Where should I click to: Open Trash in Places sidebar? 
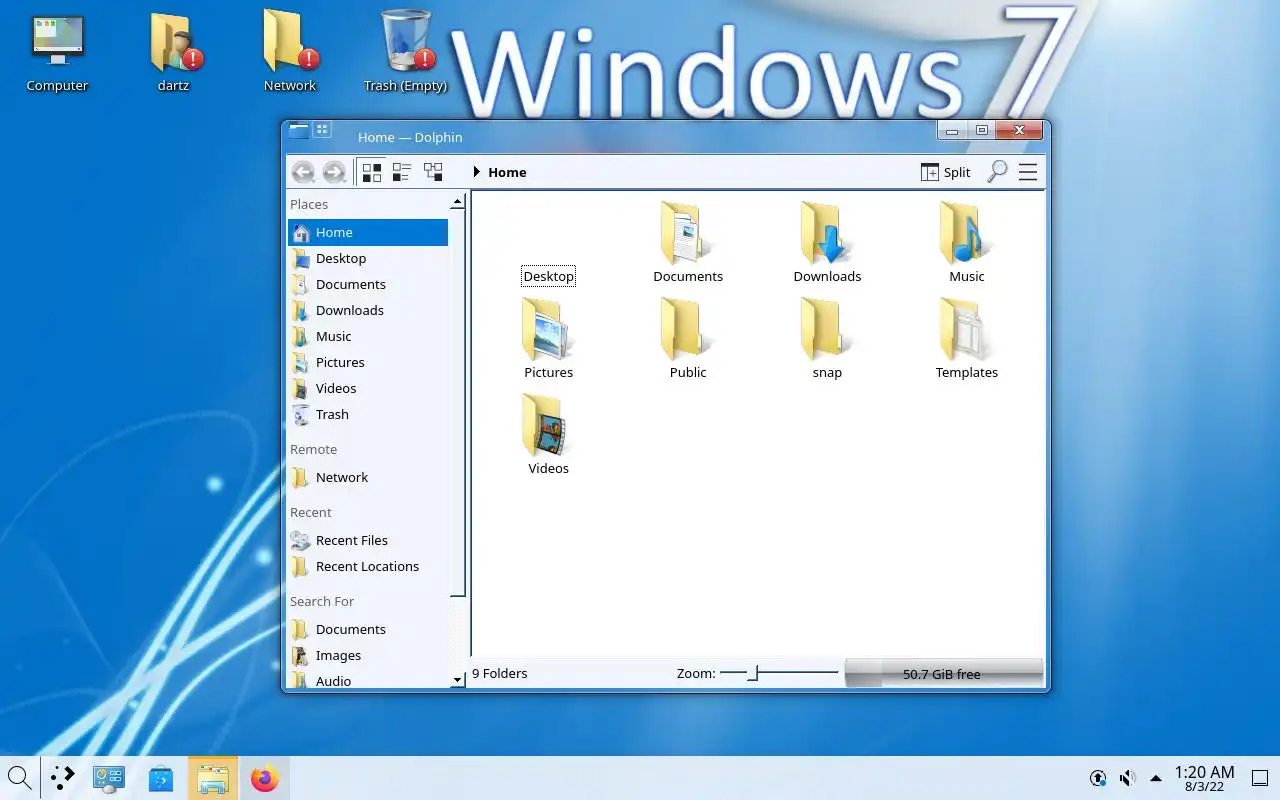pos(368,414)
